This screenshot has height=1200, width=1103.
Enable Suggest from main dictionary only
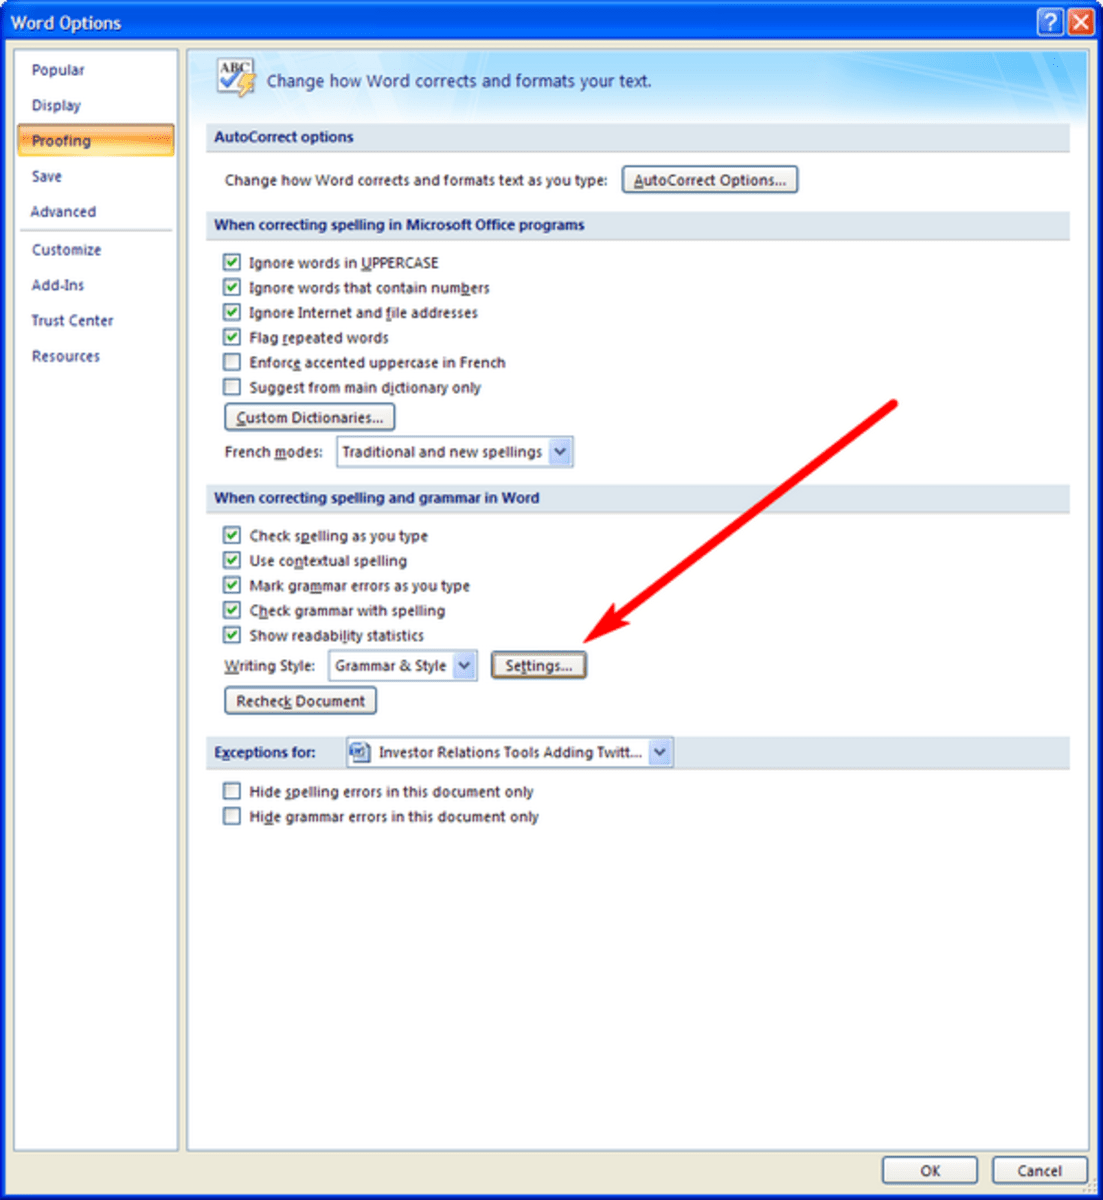point(232,387)
